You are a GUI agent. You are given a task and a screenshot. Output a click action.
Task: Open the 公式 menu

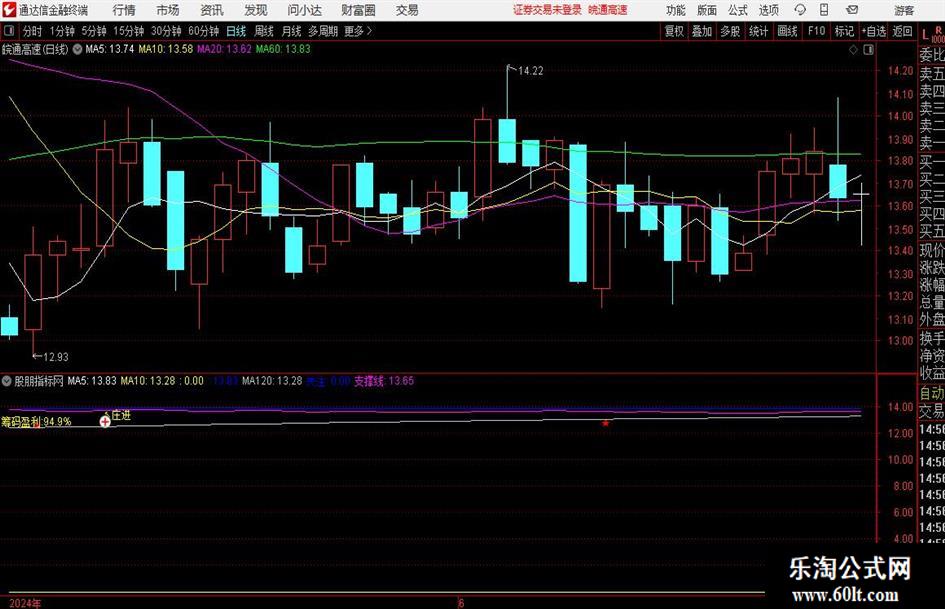(x=737, y=10)
